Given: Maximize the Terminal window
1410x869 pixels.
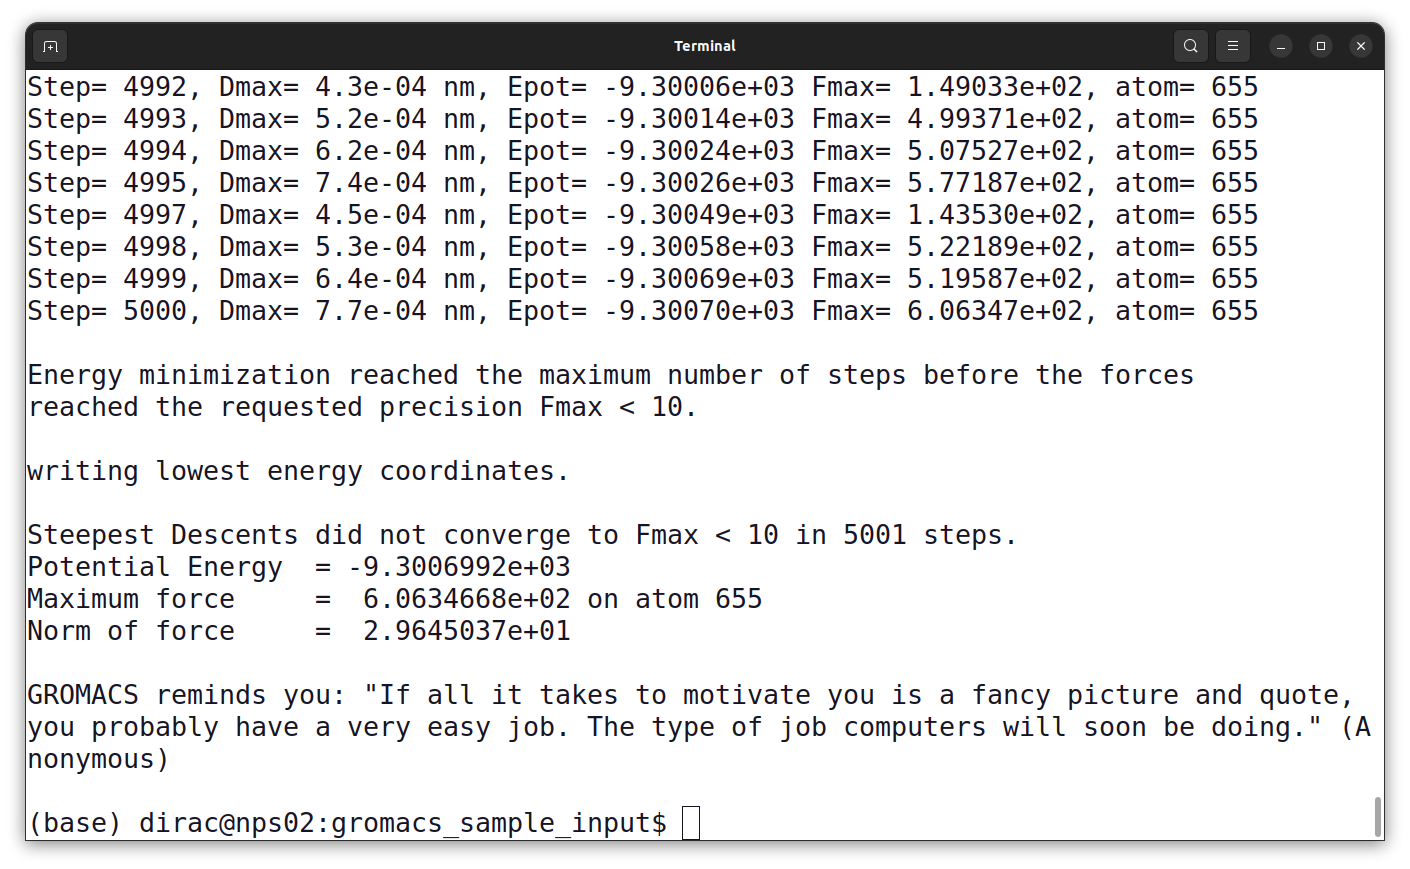Looking at the screenshot, I should pyautogui.click(x=1321, y=46).
